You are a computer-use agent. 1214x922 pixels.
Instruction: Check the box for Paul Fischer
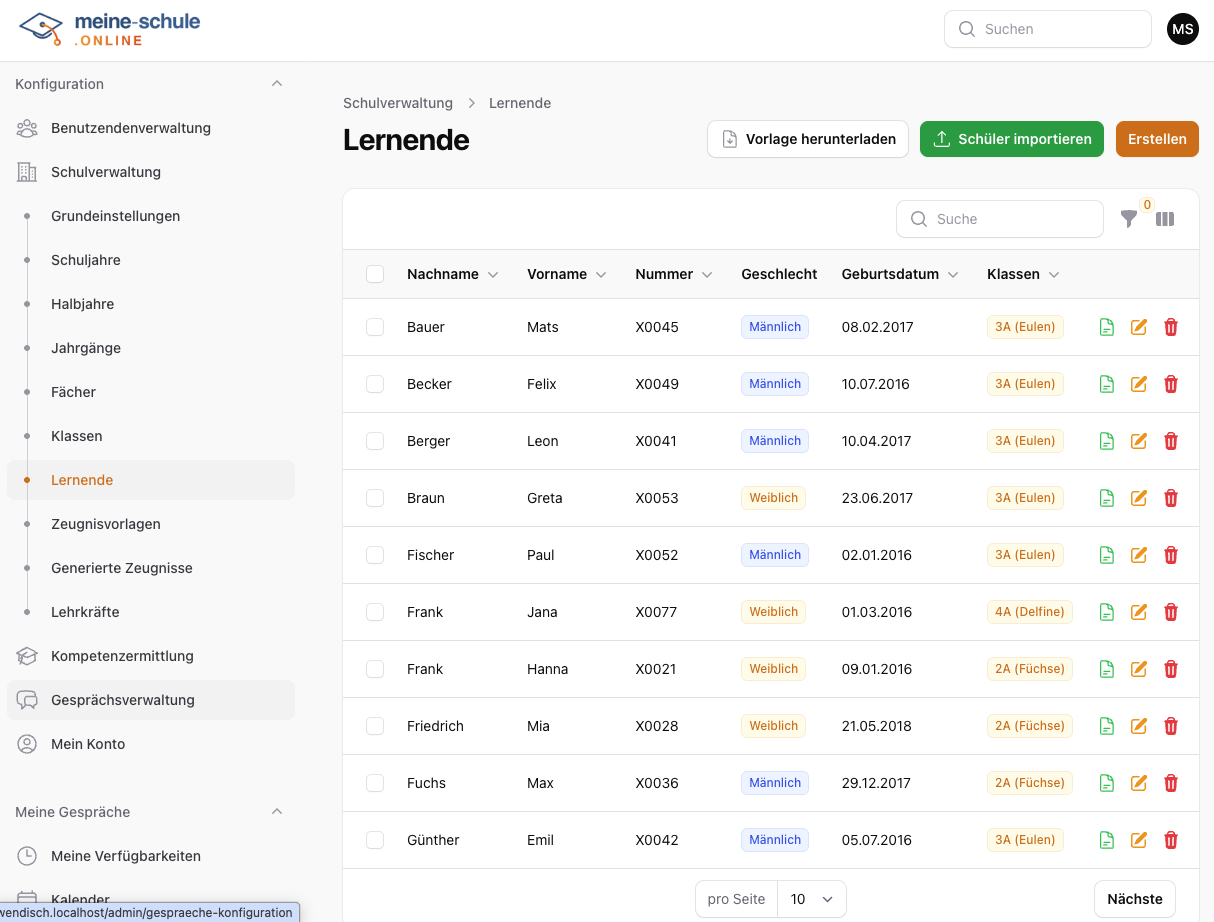pyautogui.click(x=375, y=555)
